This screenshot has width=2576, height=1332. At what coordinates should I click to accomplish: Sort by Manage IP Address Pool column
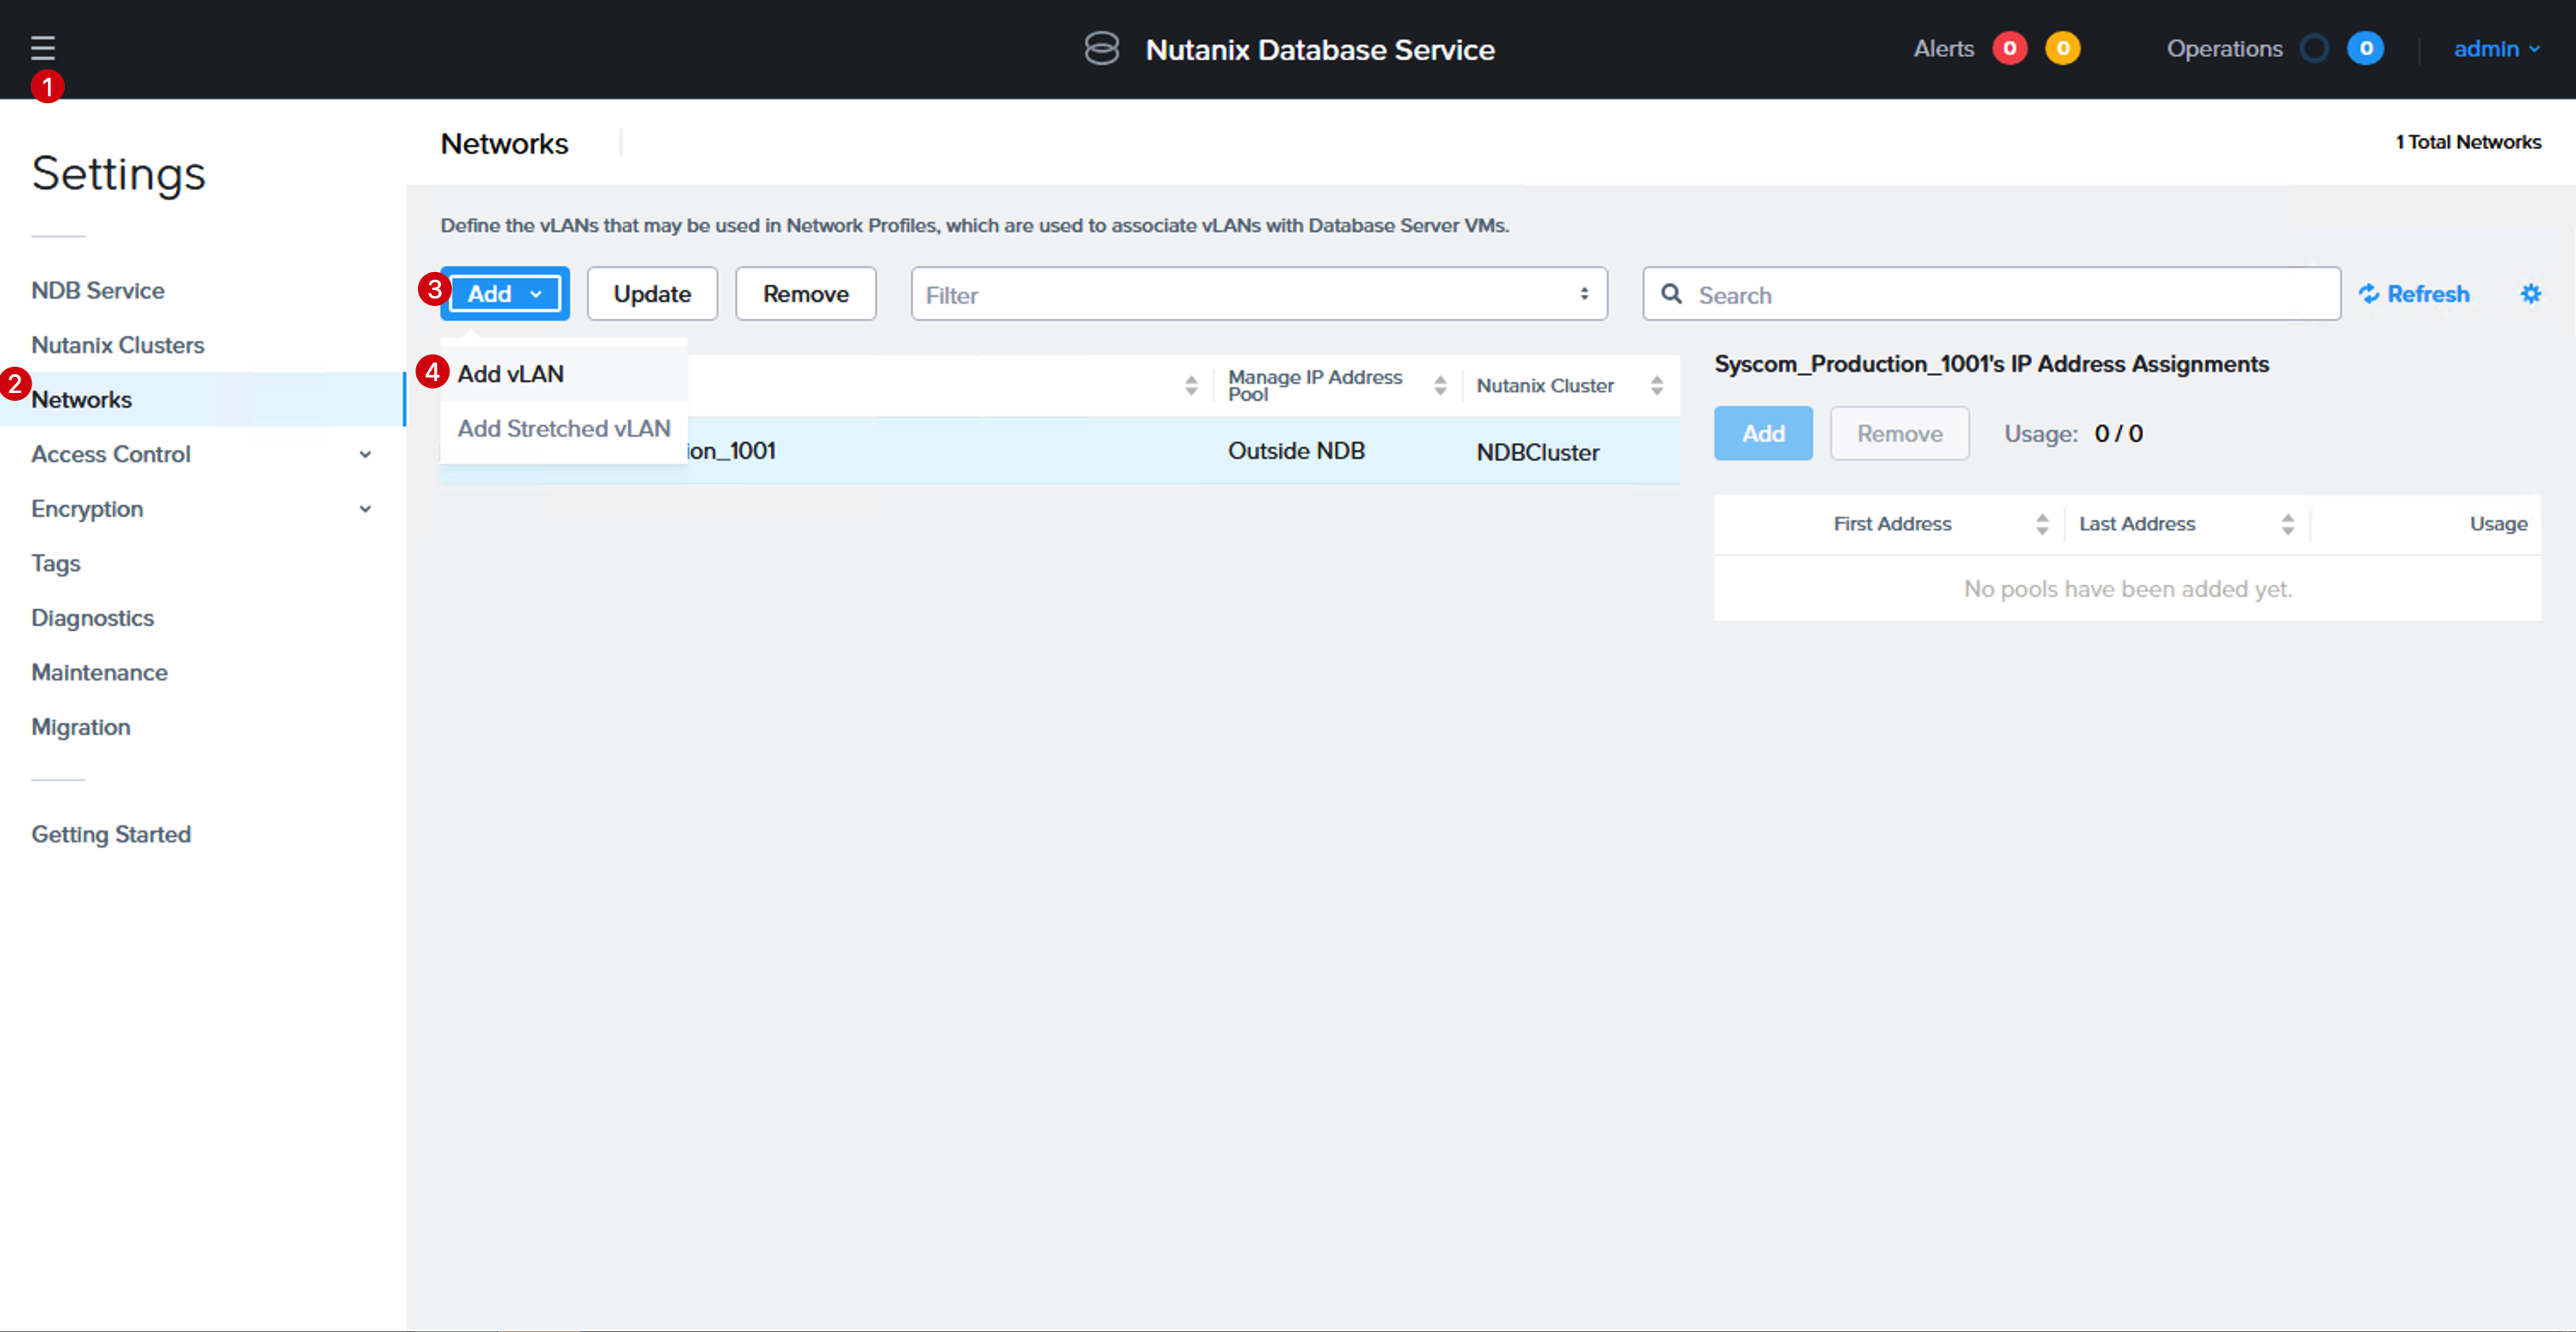1440,385
